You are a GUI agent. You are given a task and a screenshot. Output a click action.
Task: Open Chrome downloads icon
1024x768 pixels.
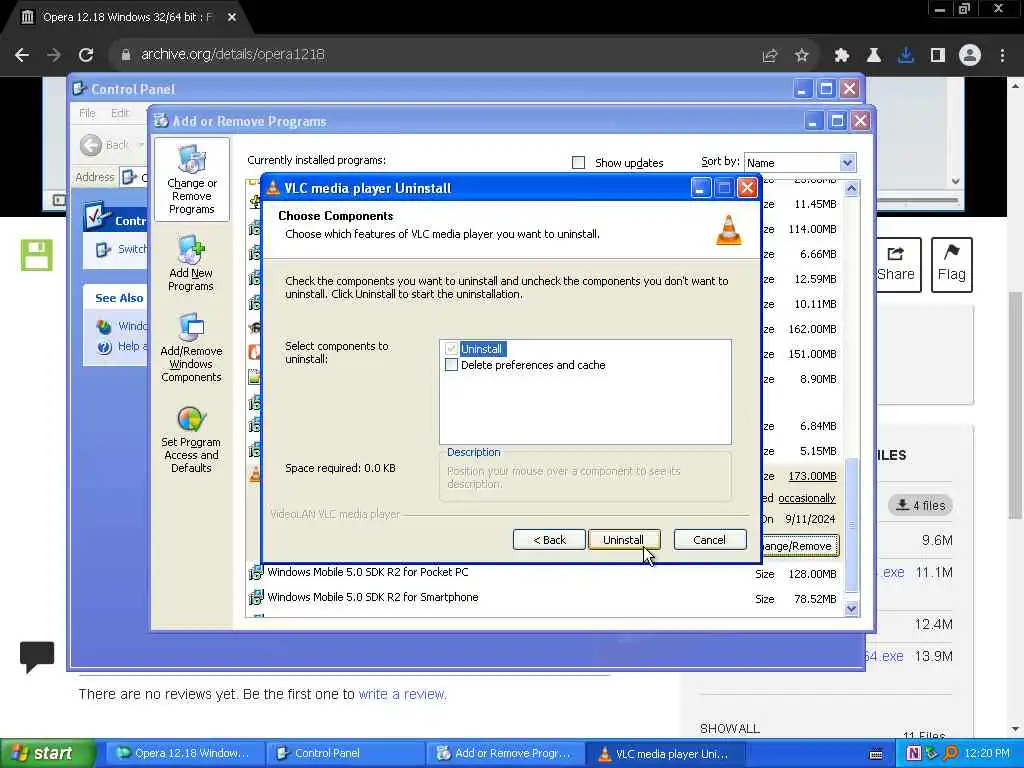click(x=906, y=55)
